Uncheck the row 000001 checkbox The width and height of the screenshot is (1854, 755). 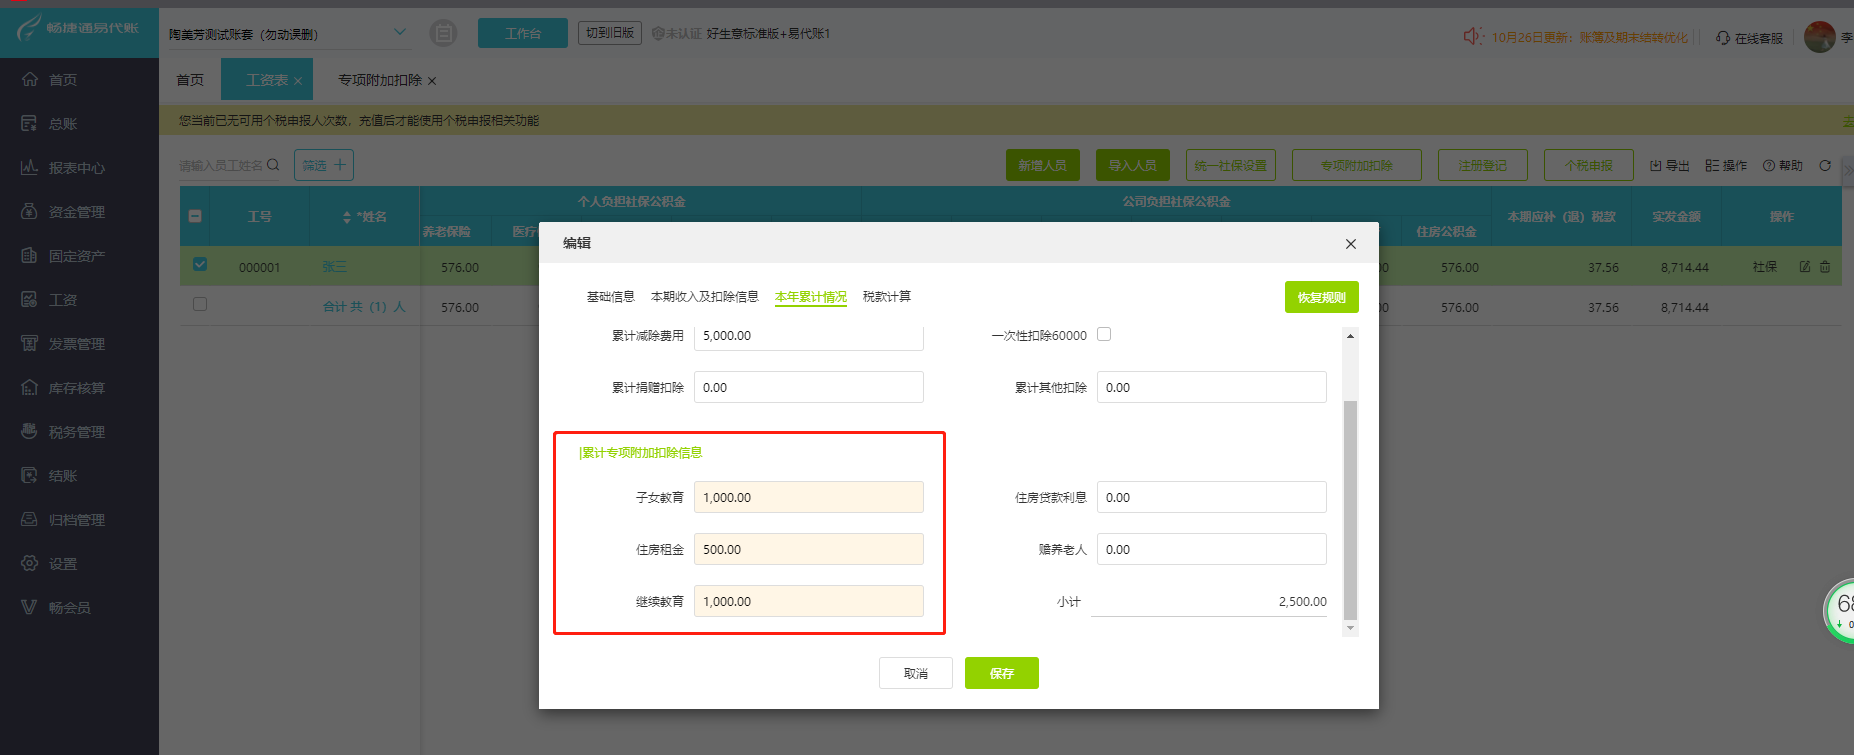tap(200, 264)
